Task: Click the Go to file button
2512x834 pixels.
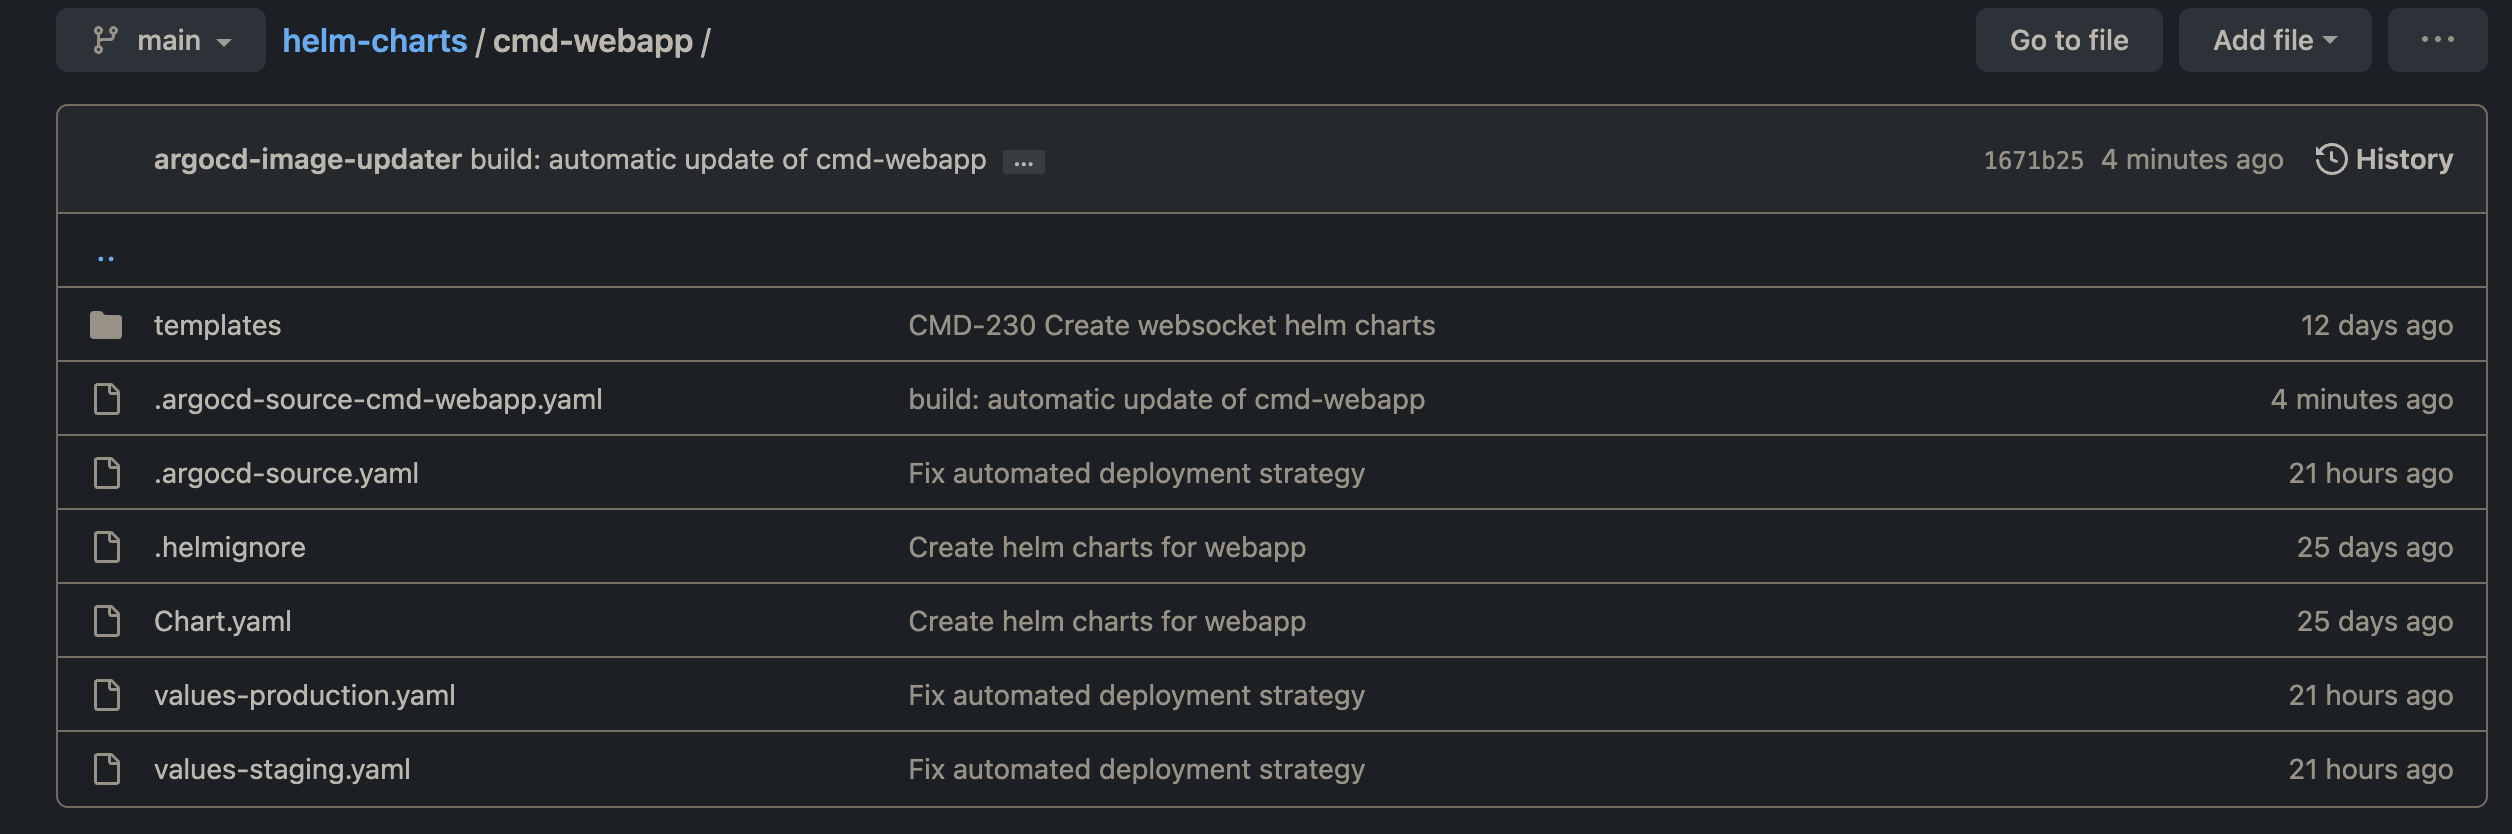Action: tap(2068, 39)
